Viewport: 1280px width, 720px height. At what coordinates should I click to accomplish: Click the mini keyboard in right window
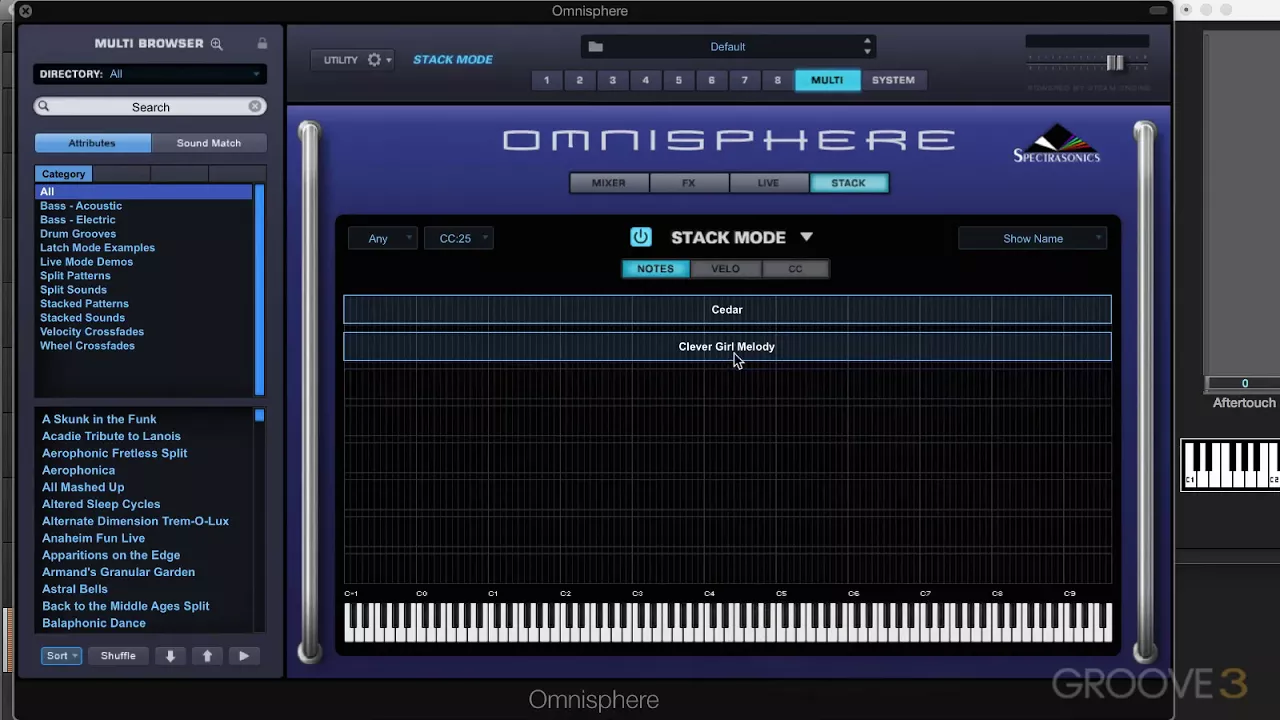1231,465
